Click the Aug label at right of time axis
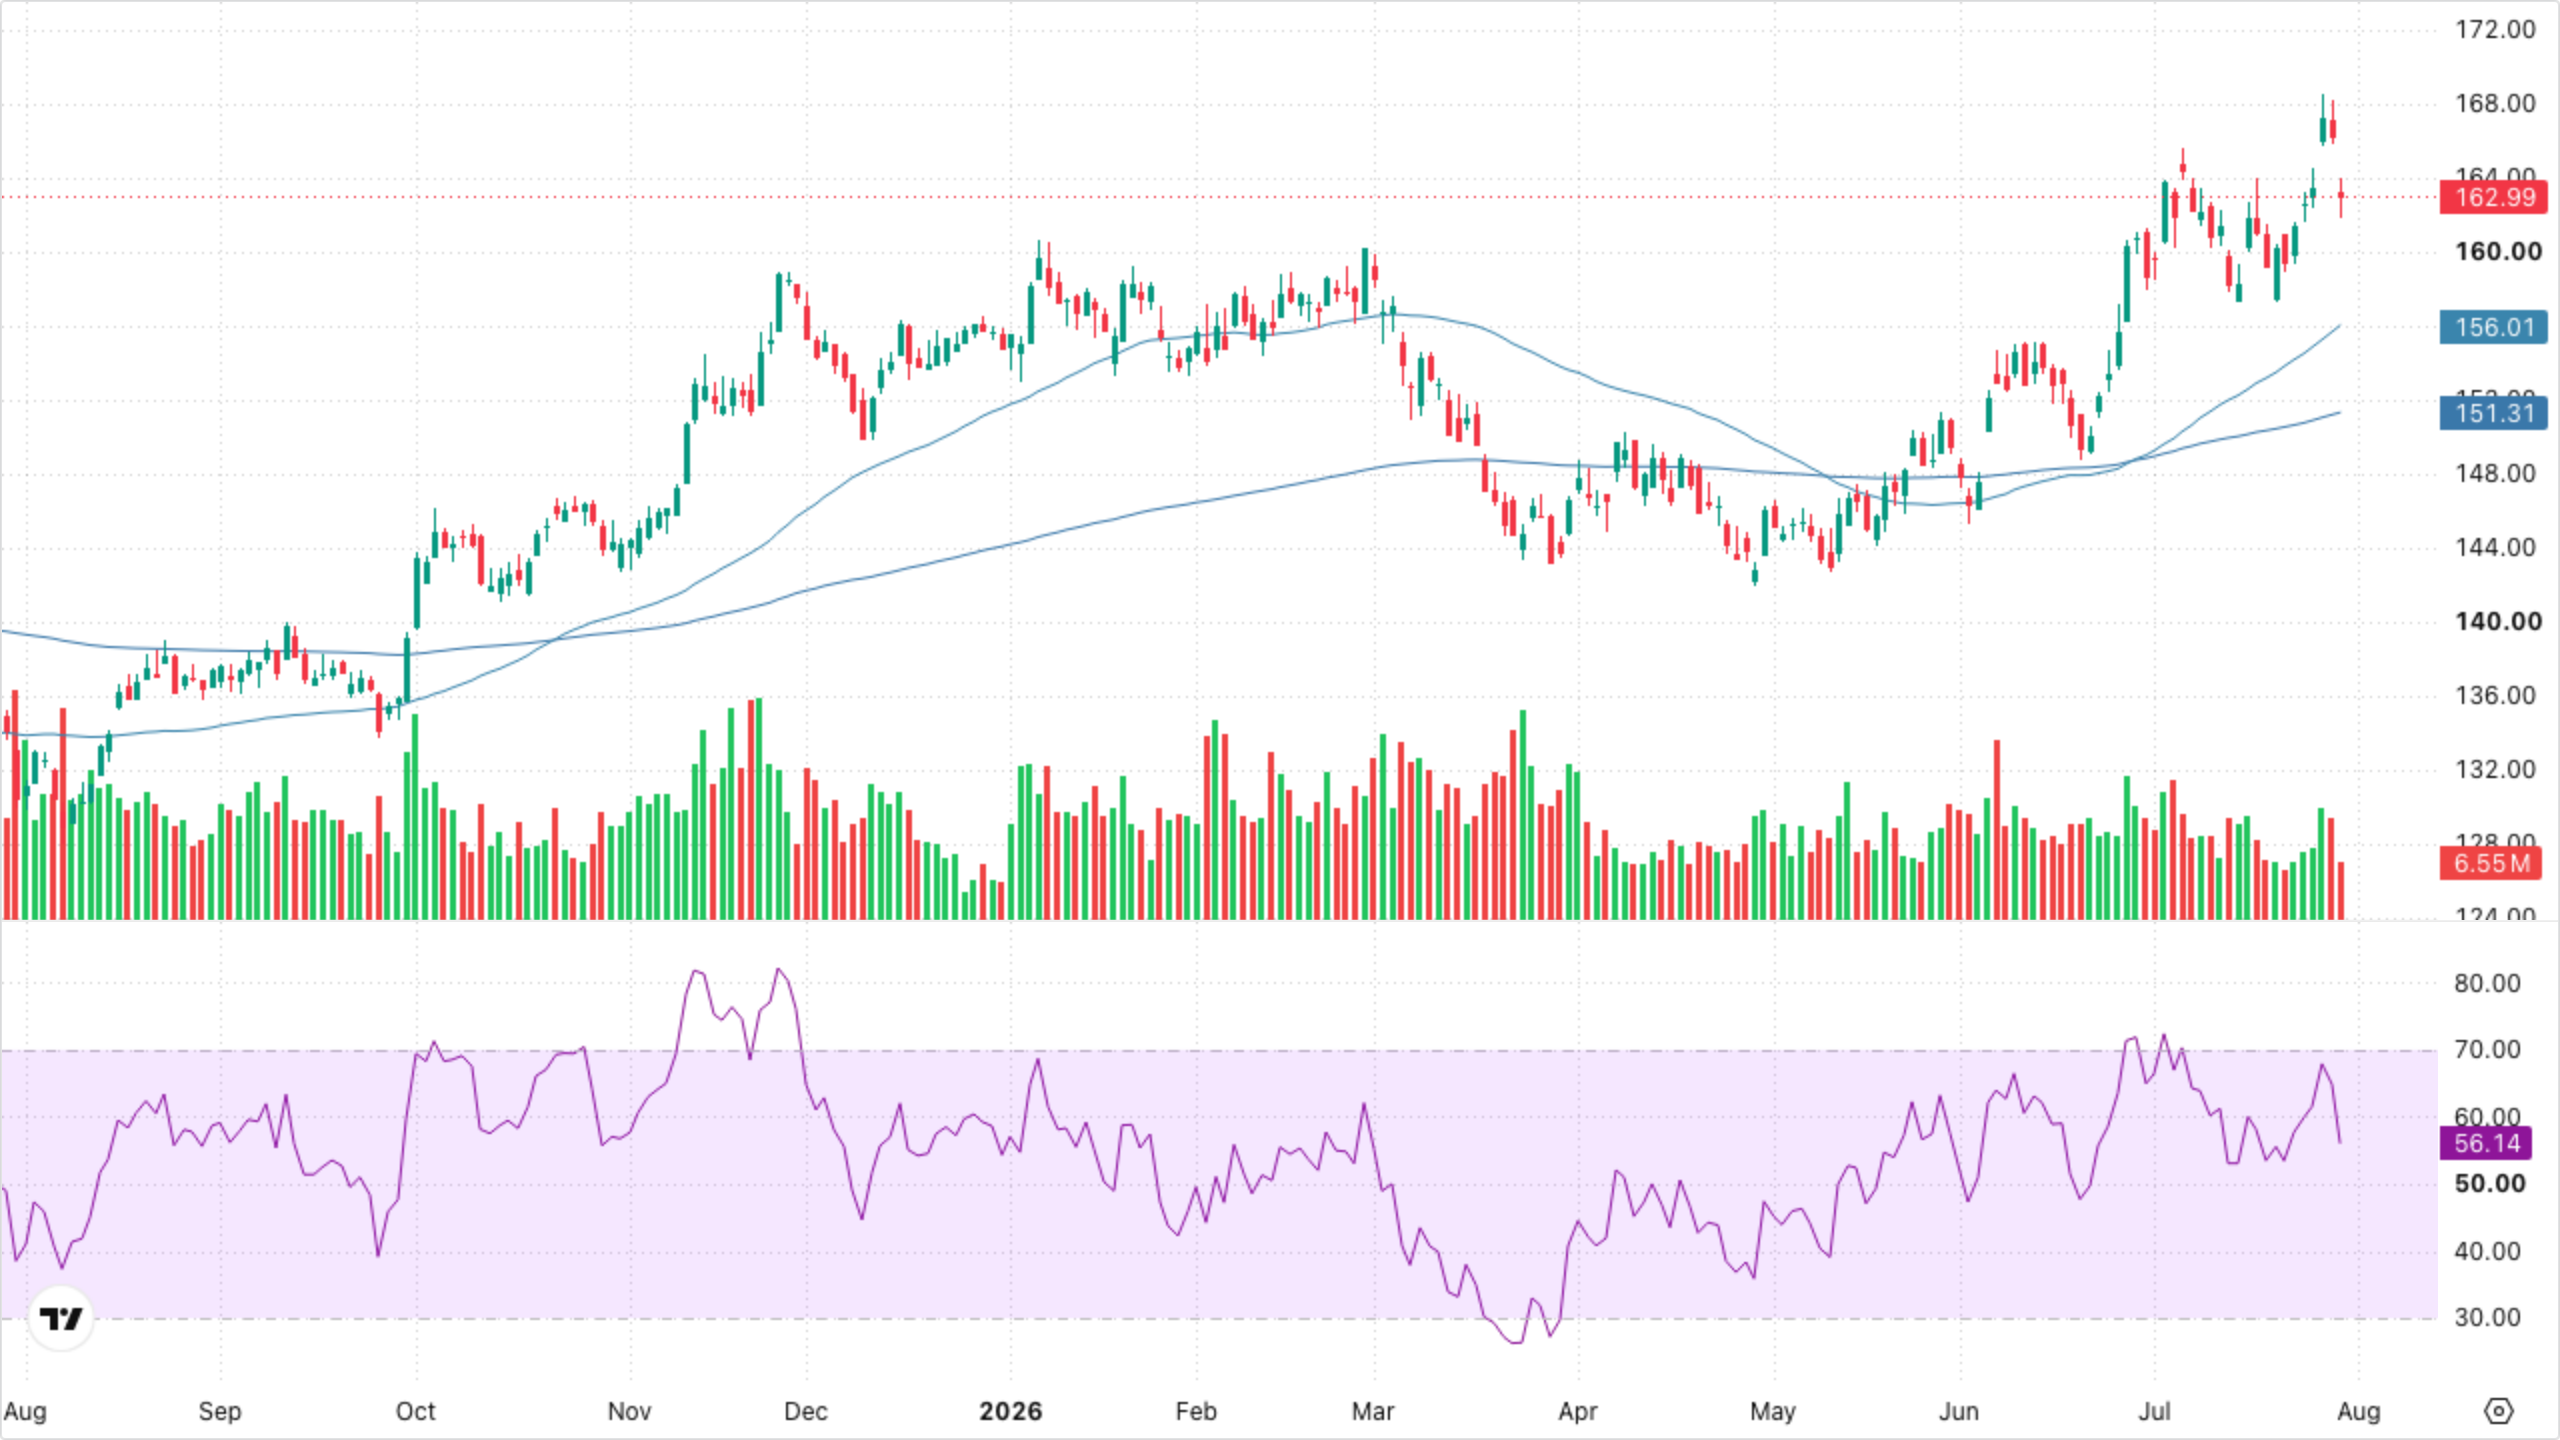This screenshot has height=1440, width=2560. point(2359,1411)
